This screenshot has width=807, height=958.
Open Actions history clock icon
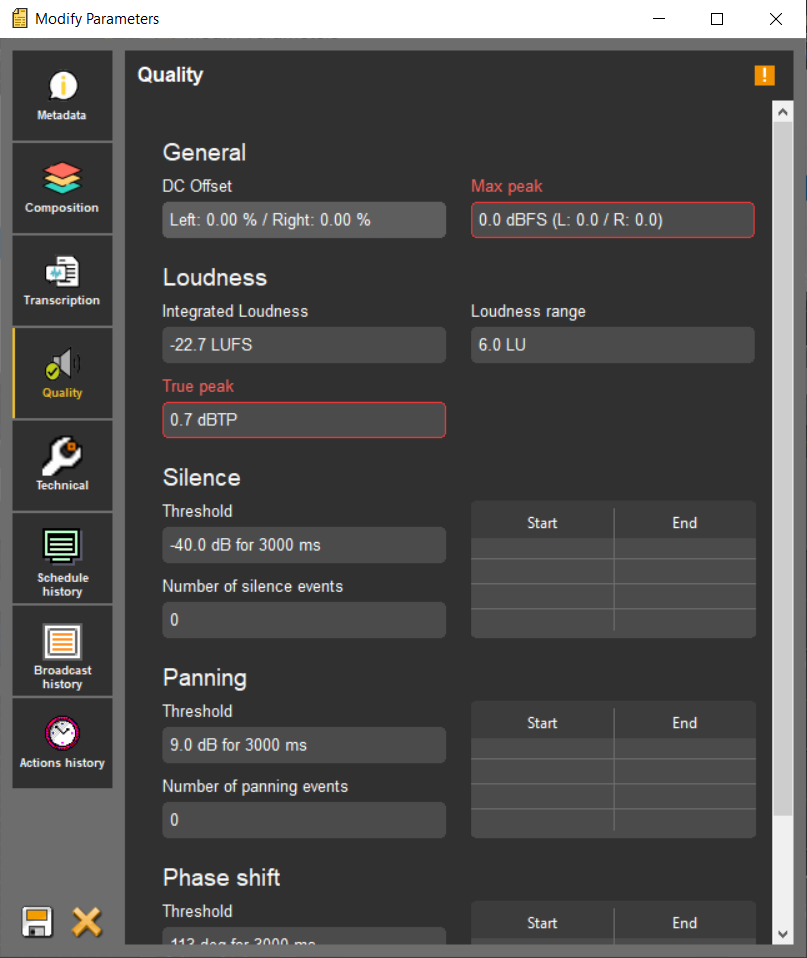coord(62,742)
